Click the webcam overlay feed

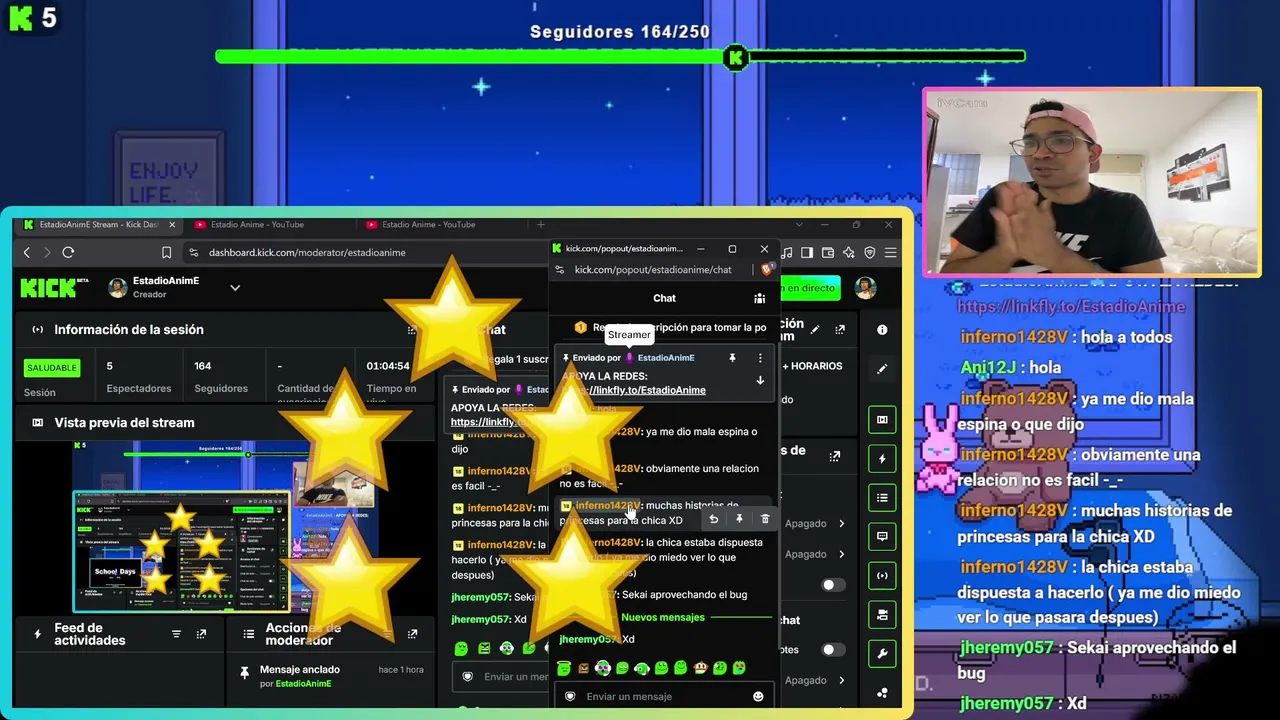[x=1091, y=182]
